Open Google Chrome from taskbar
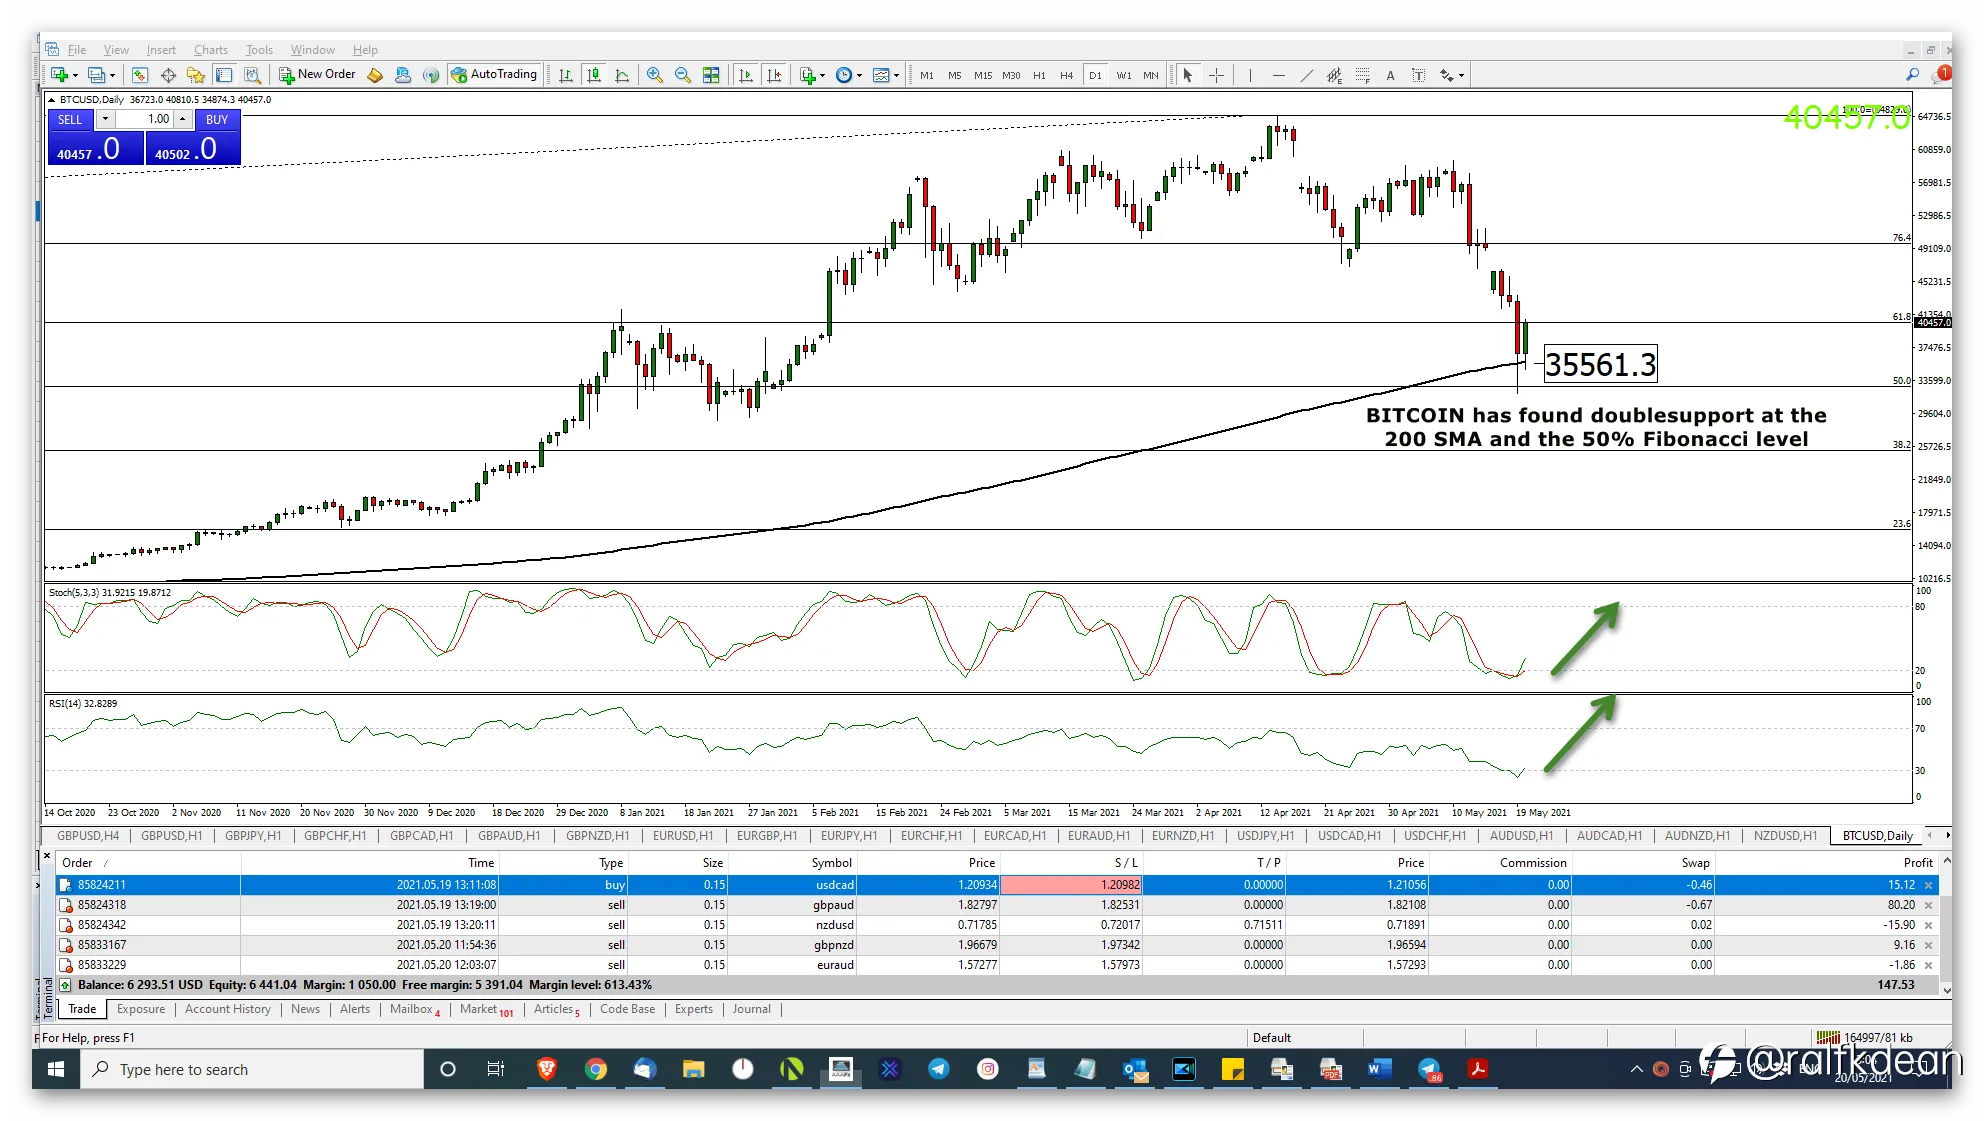The width and height of the screenshot is (1984, 1121). (595, 1070)
